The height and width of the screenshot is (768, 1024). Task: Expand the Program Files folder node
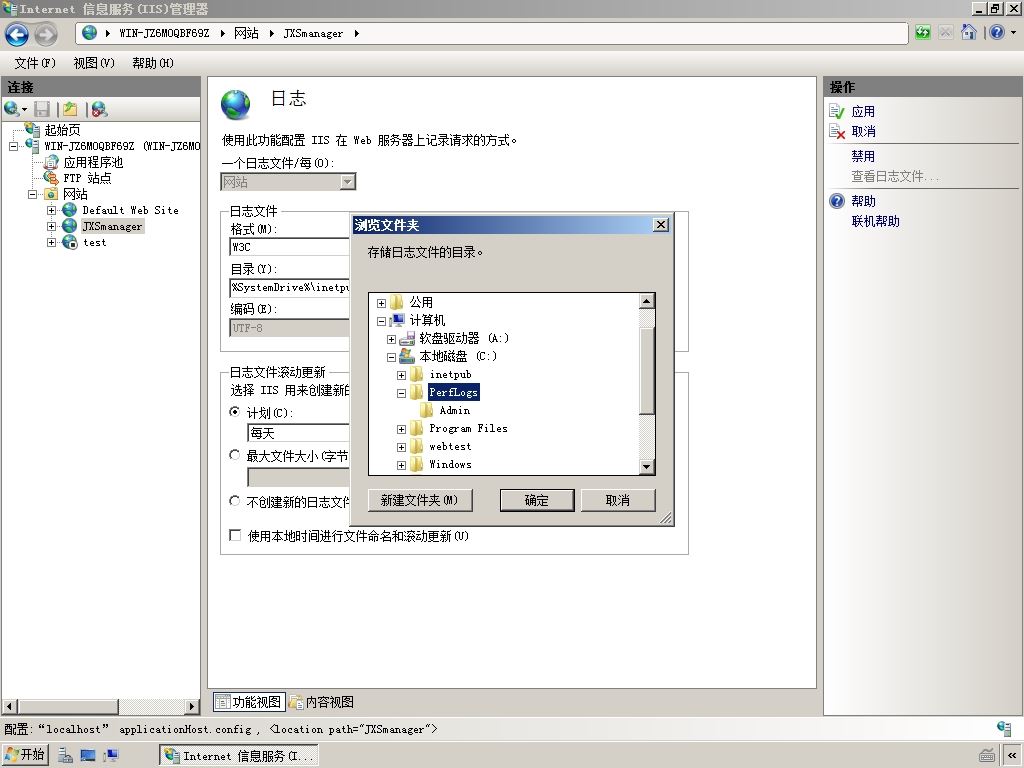point(401,429)
